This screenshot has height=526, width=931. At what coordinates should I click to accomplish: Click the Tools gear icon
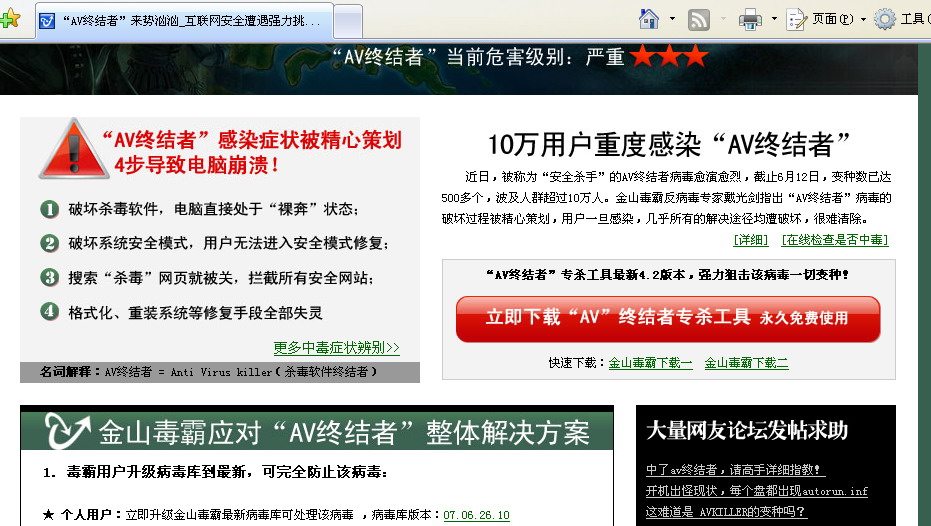coord(885,18)
